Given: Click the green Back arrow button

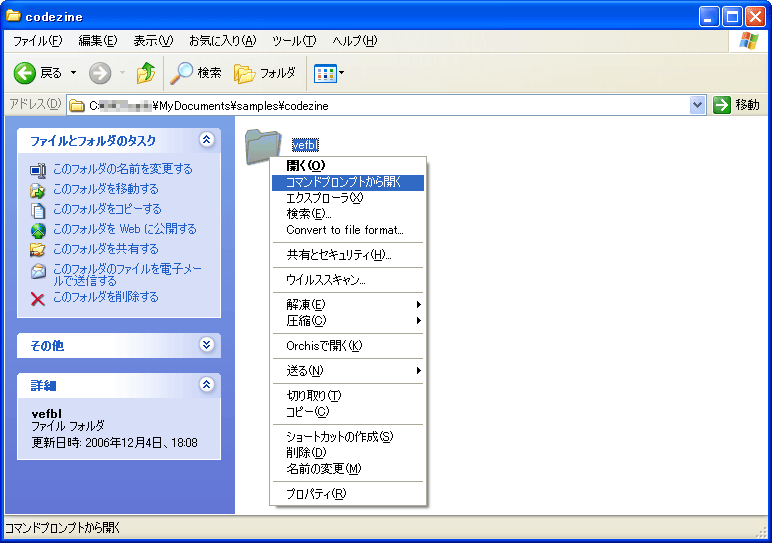Looking at the screenshot, I should [25, 73].
